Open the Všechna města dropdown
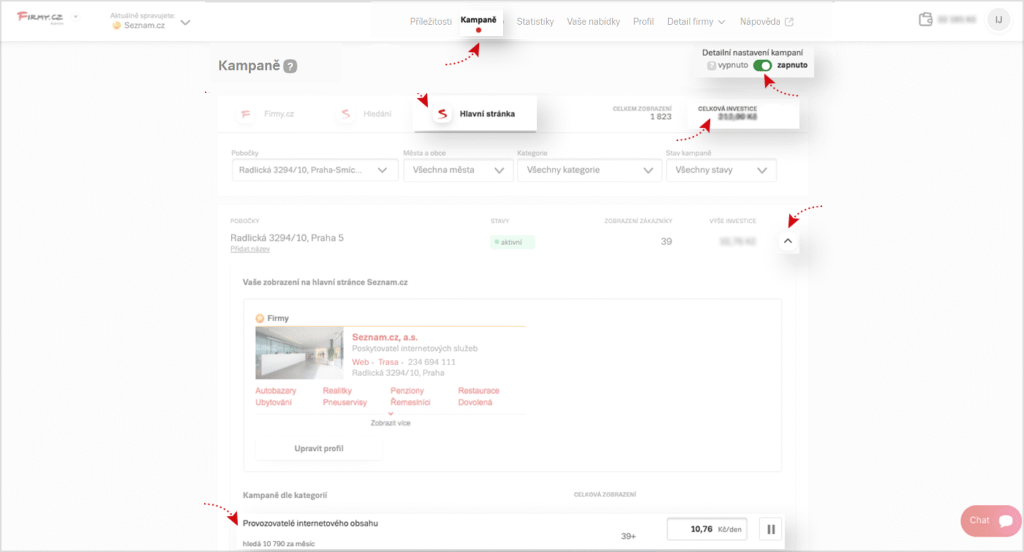 click(458, 170)
